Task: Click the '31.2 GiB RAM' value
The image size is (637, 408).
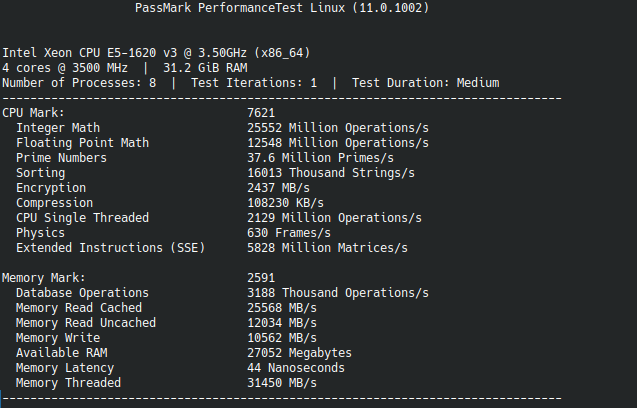Action: click(x=205, y=68)
